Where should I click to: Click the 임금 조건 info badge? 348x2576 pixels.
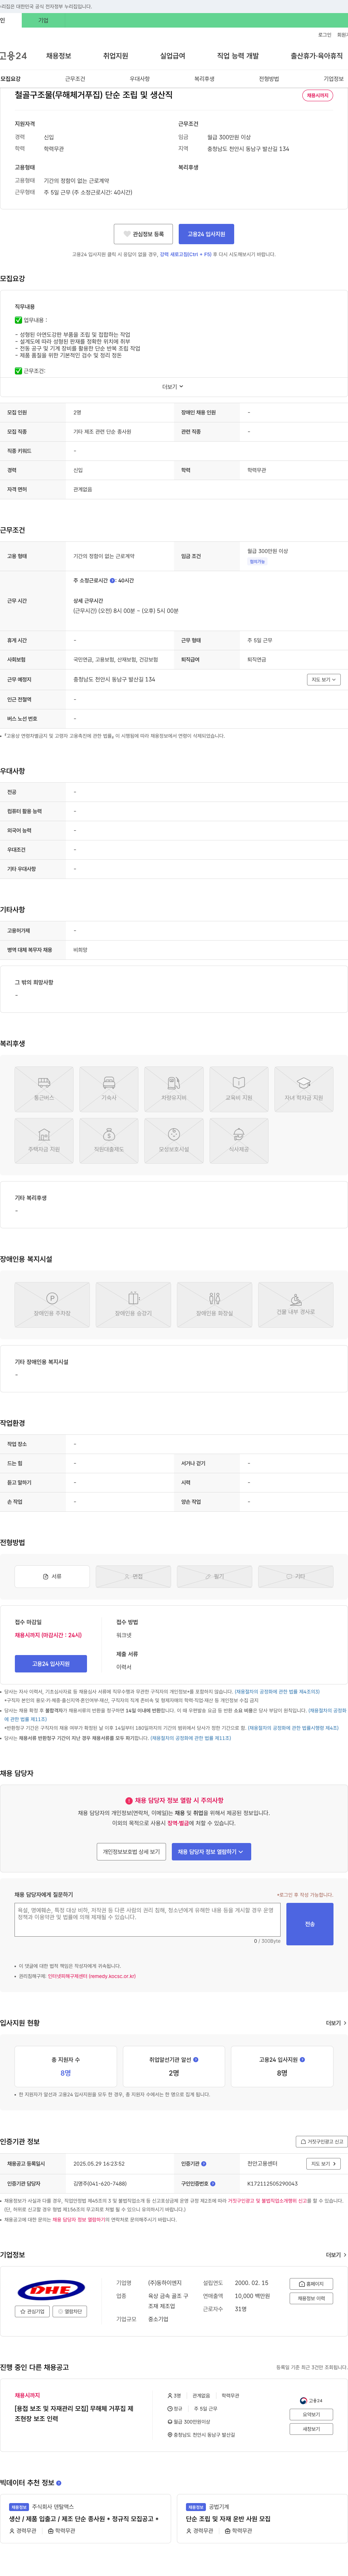click(257, 562)
